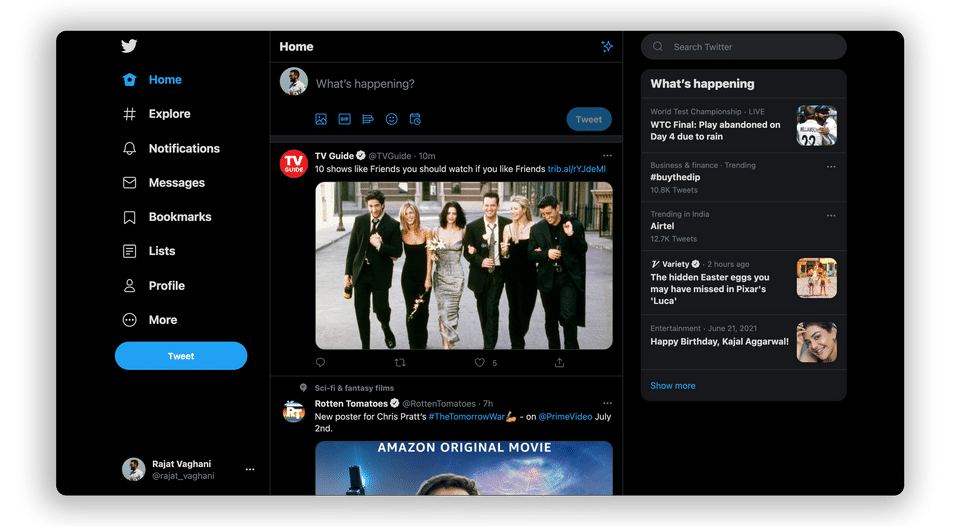
Task: Open the trib.al/rYJdeMl link
Action: pyautogui.click(x=577, y=169)
